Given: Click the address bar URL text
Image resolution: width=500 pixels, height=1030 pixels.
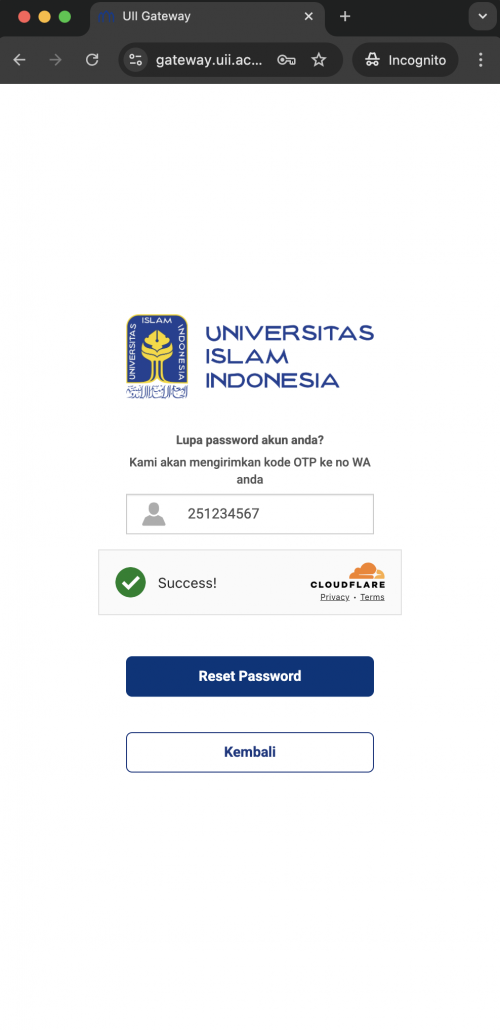Looking at the screenshot, I should click(209, 60).
